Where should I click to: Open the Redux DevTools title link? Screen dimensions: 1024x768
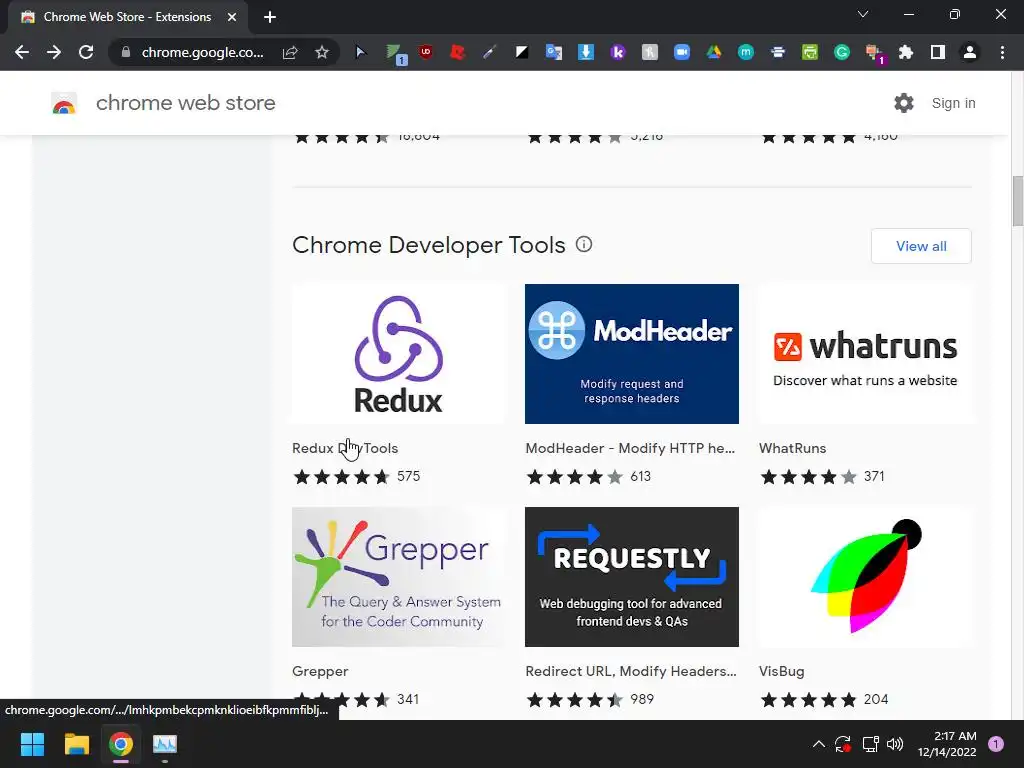[x=345, y=448]
